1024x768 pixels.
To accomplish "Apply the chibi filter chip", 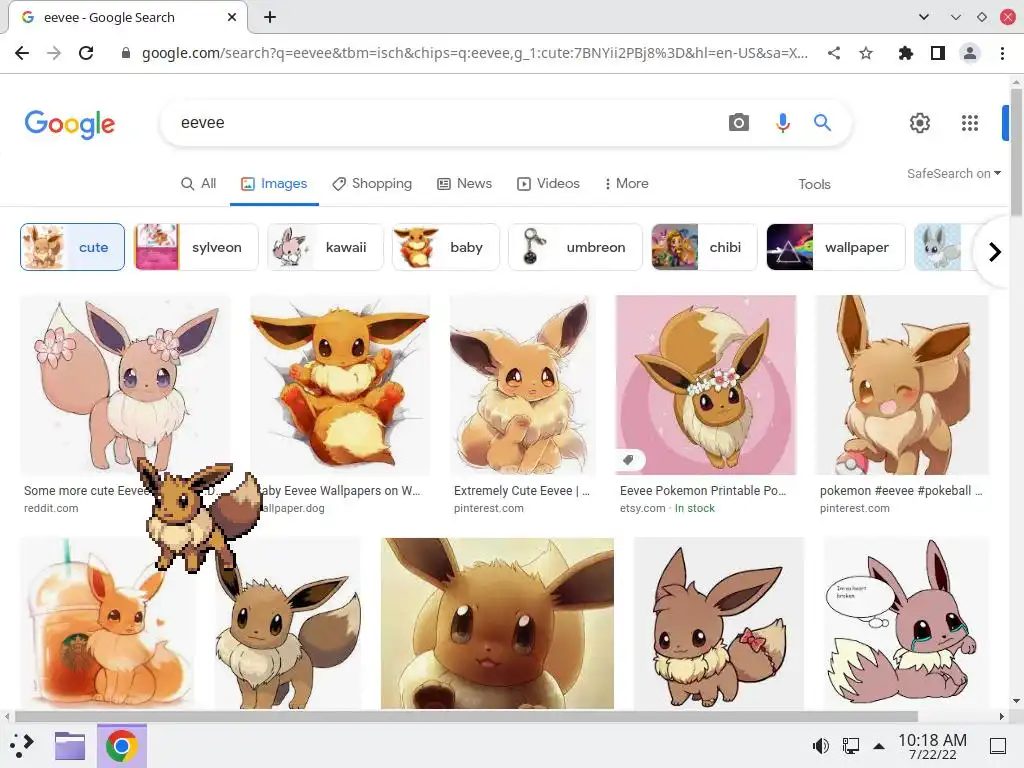I will click(x=705, y=247).
